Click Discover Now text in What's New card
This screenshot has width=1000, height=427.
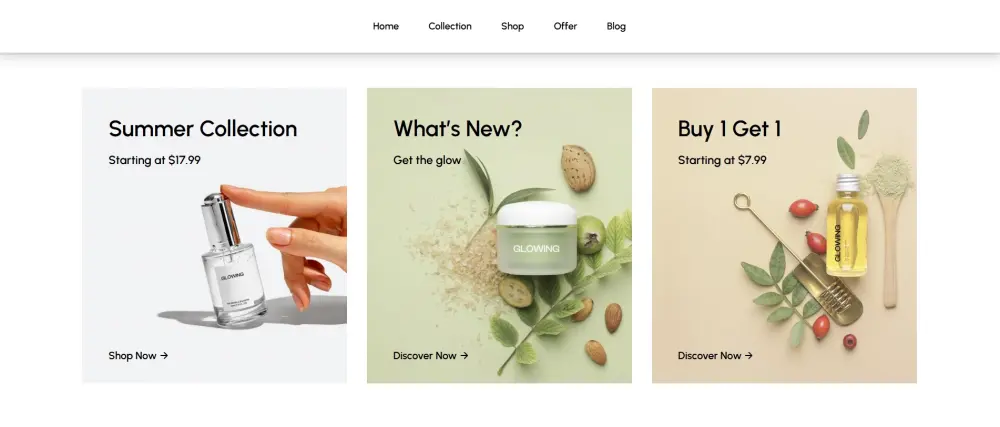pos(425,356)
